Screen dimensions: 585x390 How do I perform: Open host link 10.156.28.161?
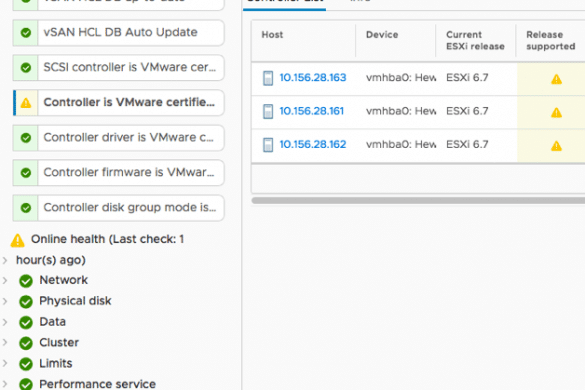tap(312, 111)
